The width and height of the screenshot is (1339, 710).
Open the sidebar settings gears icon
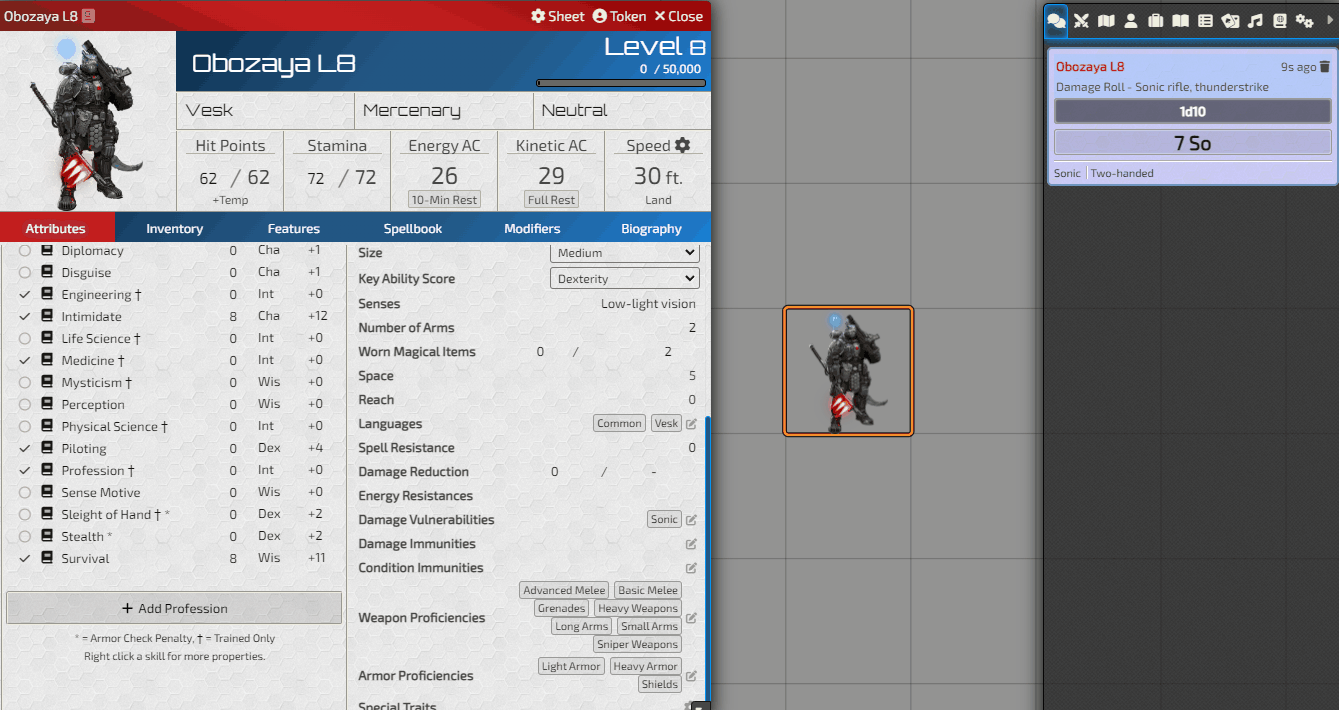[1304, 20]
